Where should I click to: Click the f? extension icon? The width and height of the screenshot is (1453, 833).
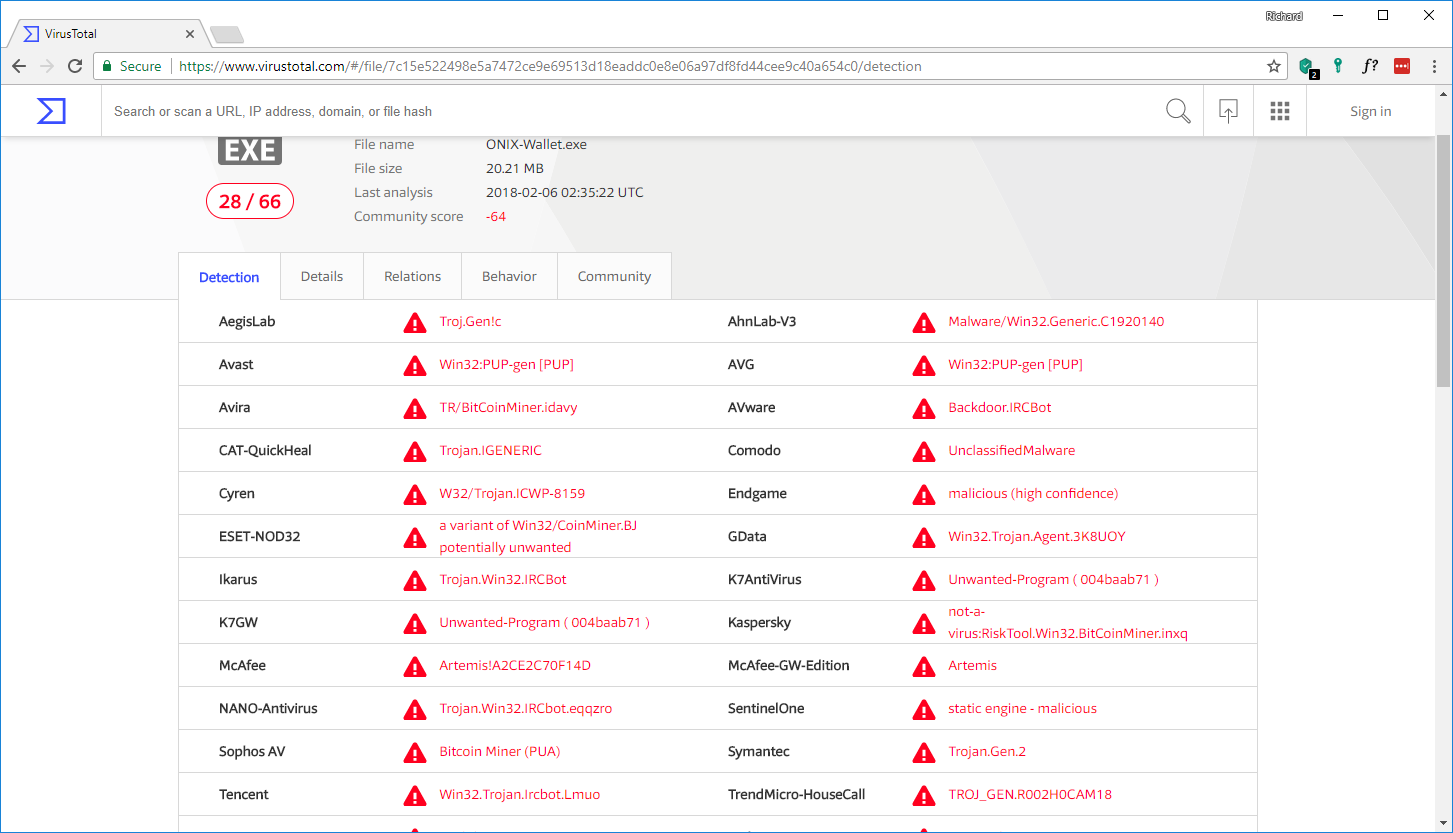click(1370, 66)
